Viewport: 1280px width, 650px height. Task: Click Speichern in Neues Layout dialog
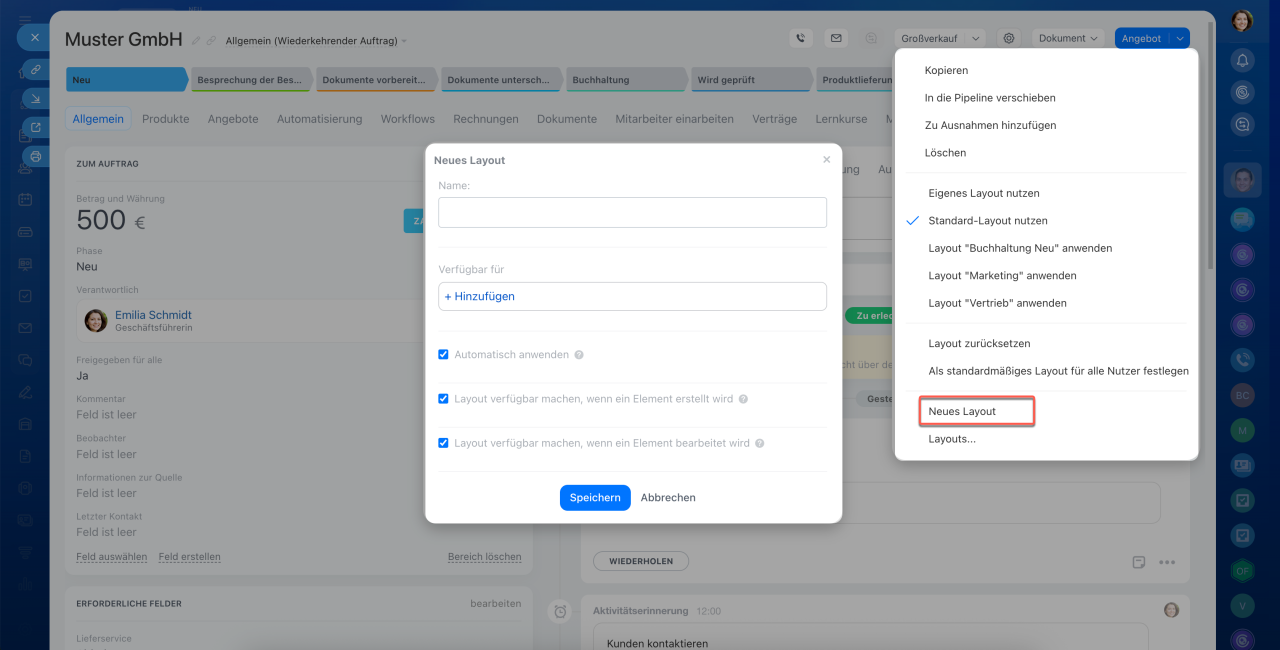[595, 498]
